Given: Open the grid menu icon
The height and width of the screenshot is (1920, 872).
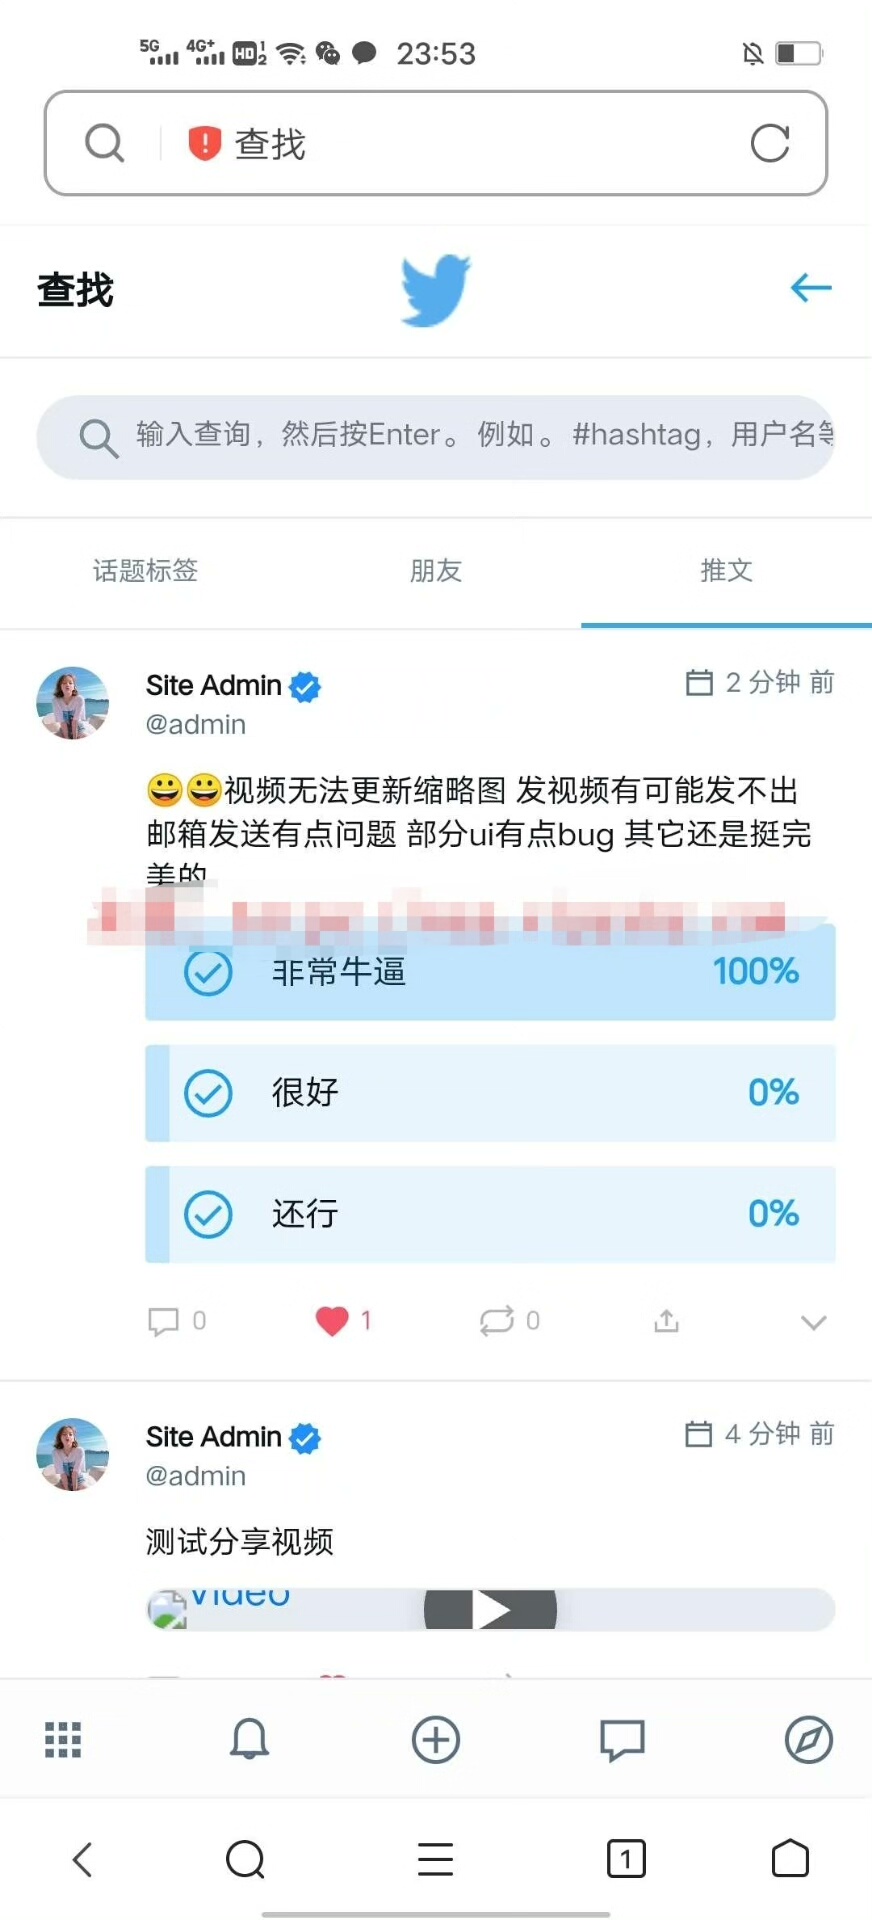Looking at the screenshot, I should pyautogui.click(x=63, y=1740).
